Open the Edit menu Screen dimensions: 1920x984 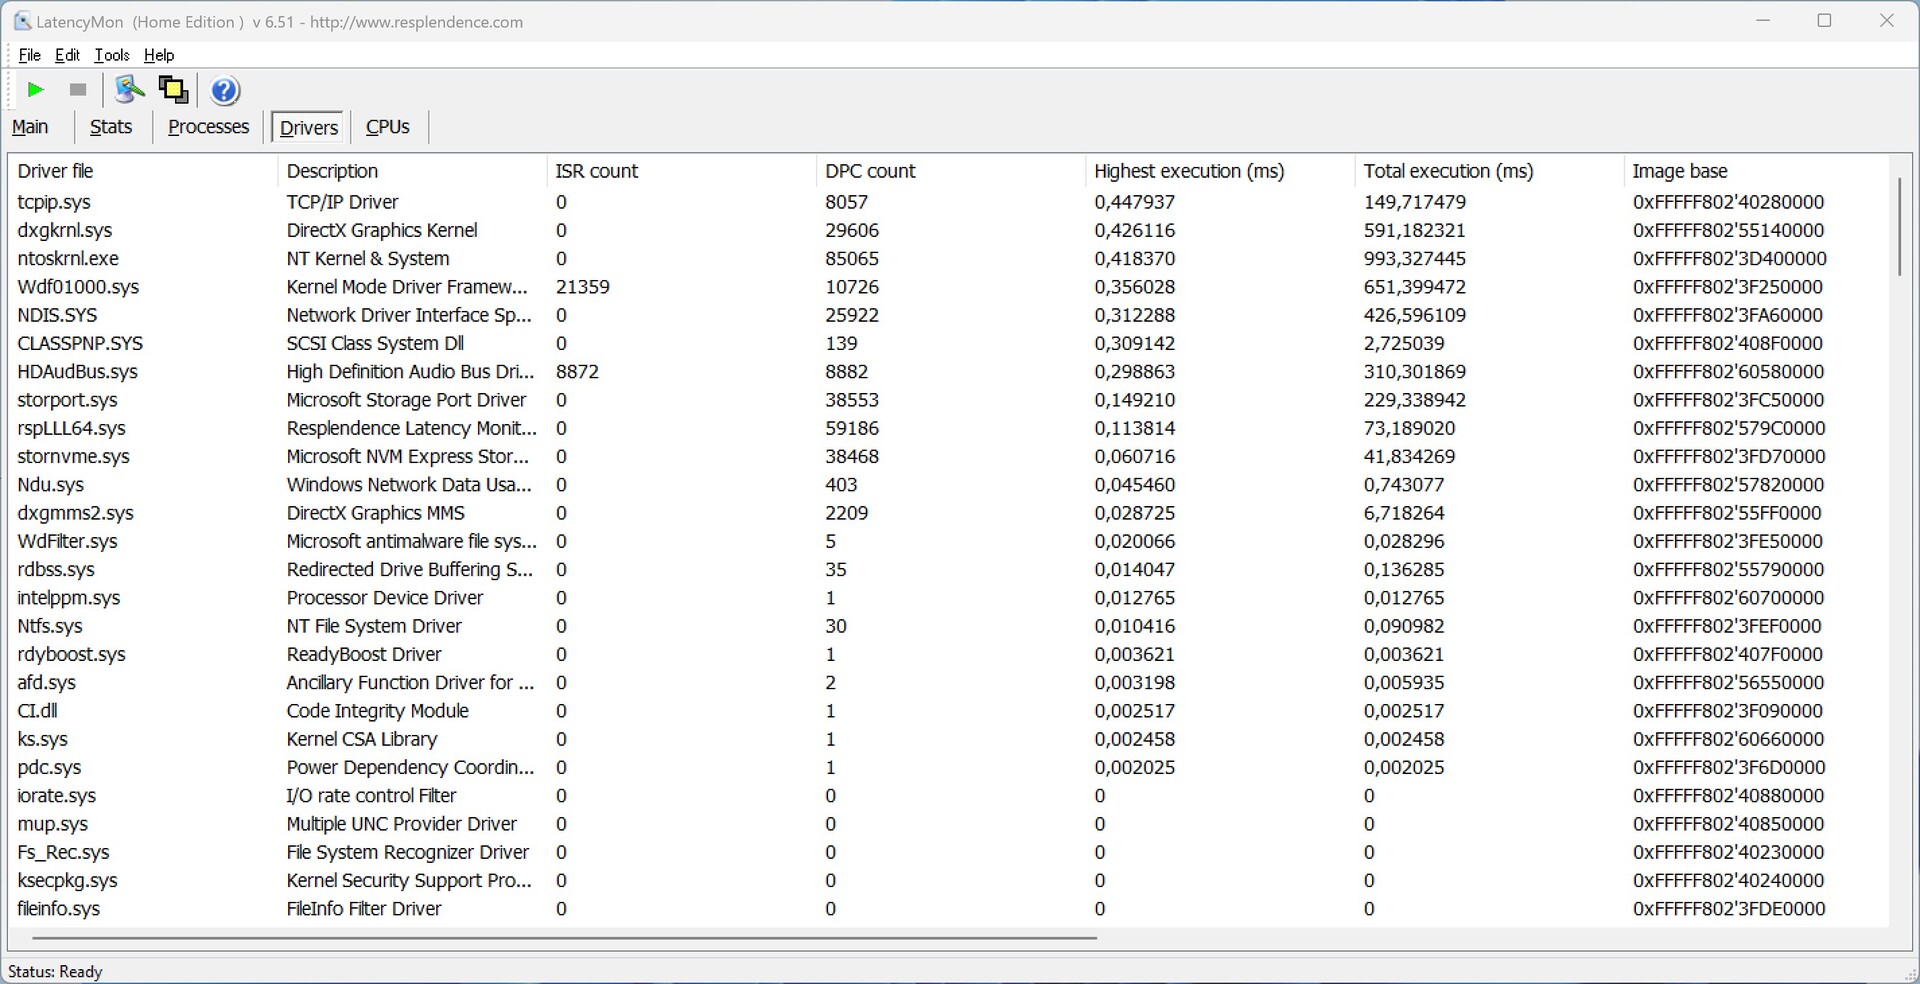click(x=67, y=55)
